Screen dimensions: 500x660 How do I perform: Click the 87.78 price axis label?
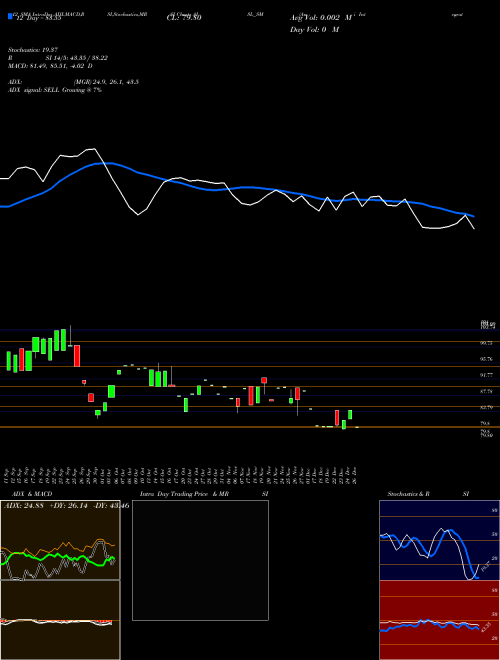point(487,391)
